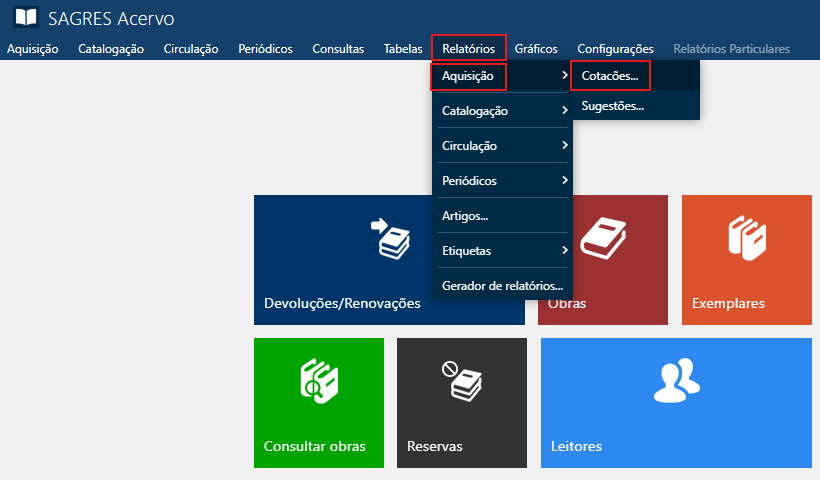820x480 pixels.
Task: Click the Obras book icon
Action: [604, 238]
